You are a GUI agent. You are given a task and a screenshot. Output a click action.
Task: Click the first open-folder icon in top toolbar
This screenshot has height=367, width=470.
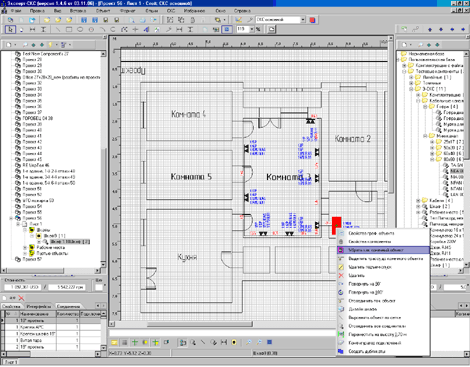47,20
